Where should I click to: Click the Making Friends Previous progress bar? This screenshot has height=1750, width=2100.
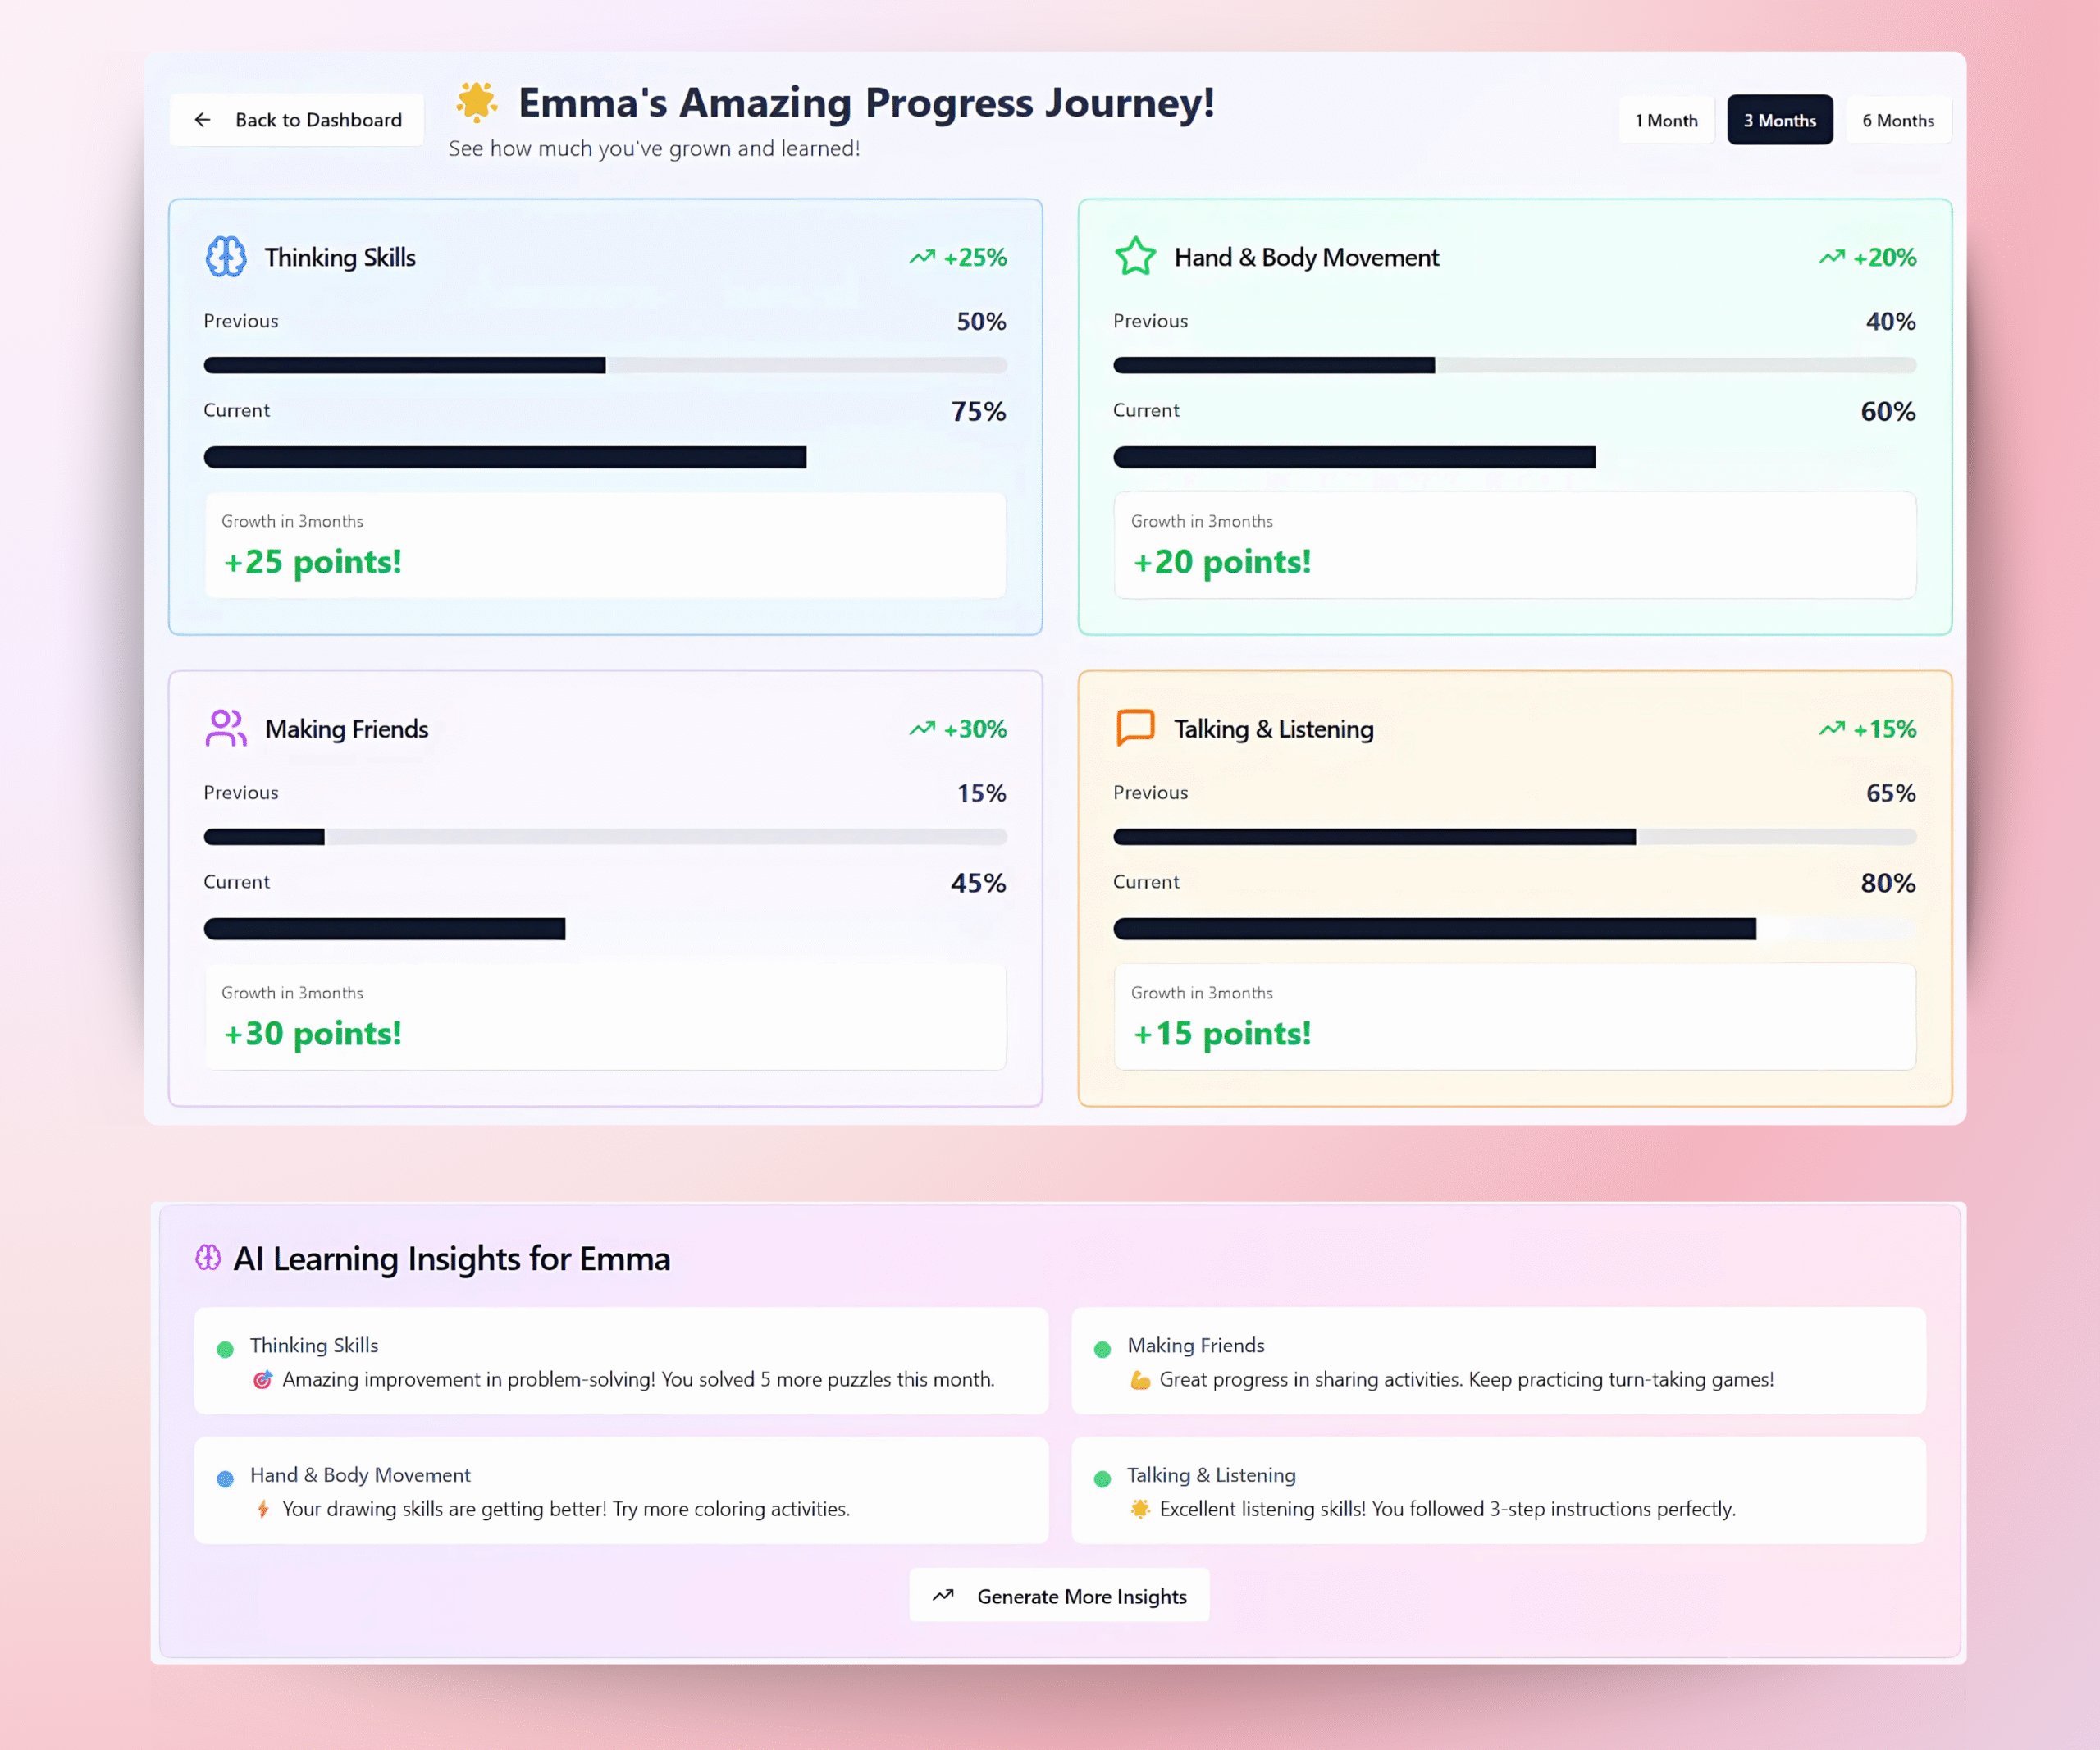click(x=605, y=837)
